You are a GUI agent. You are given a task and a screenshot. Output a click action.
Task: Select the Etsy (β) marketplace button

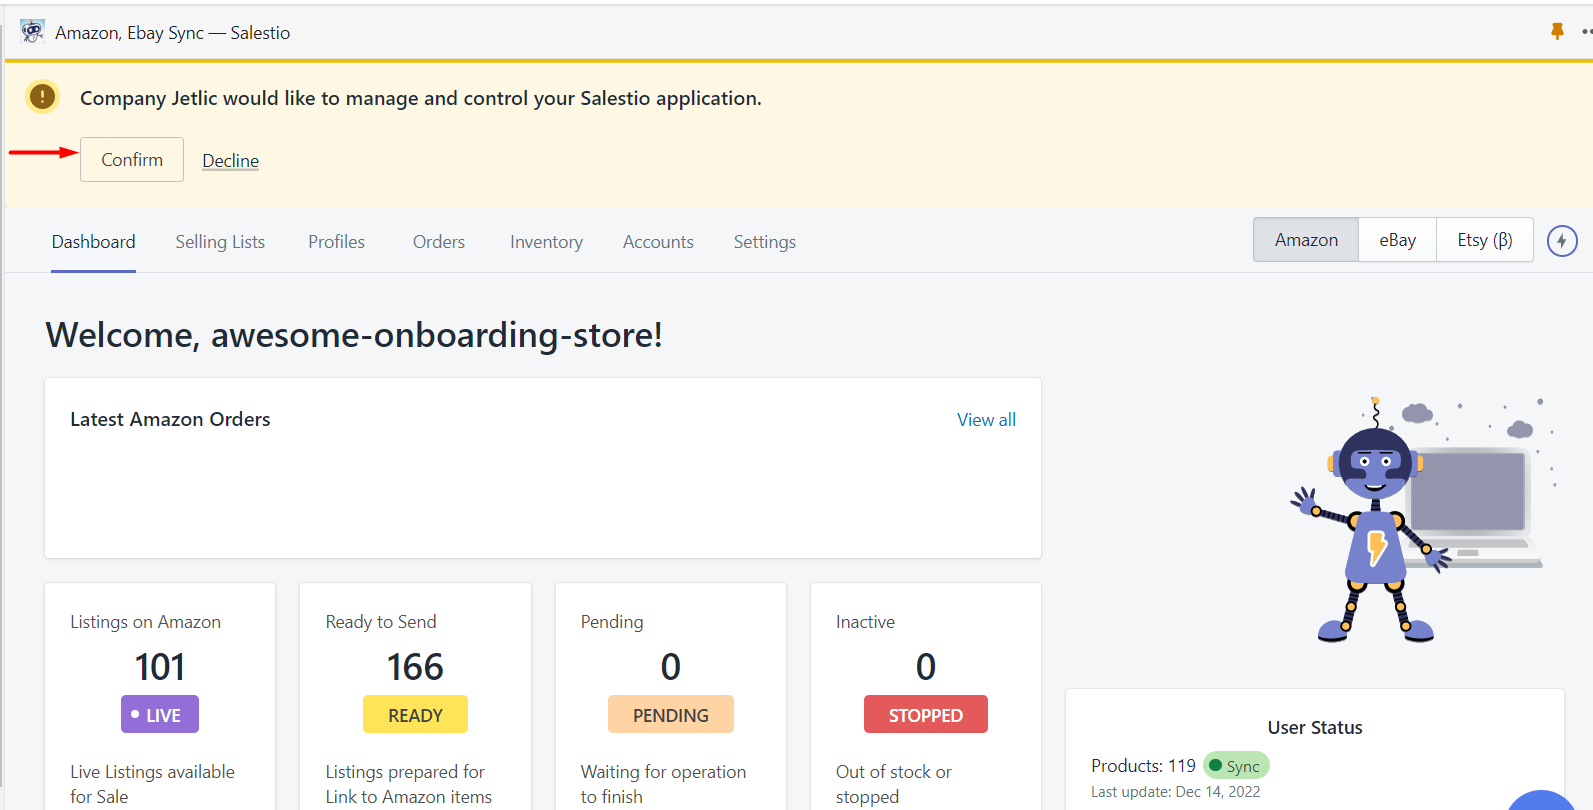(1485, 240)
